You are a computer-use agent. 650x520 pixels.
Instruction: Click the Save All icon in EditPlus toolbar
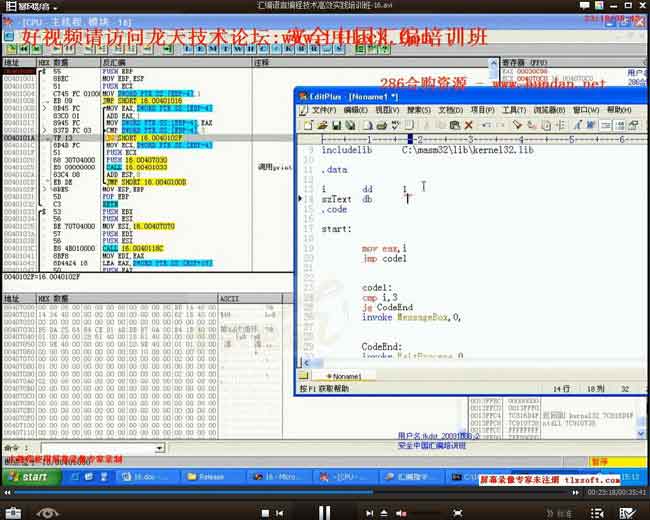351,125
